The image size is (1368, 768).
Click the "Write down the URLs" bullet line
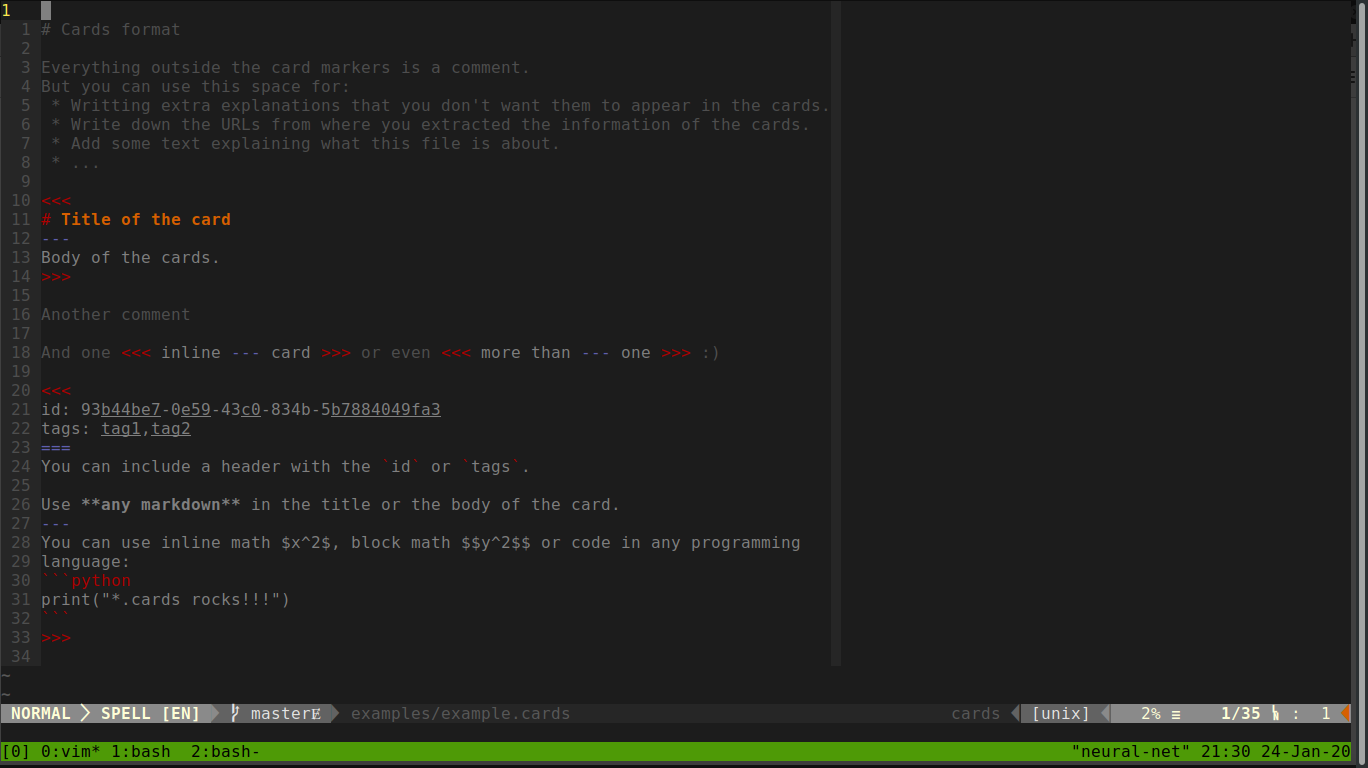(430, 124)
